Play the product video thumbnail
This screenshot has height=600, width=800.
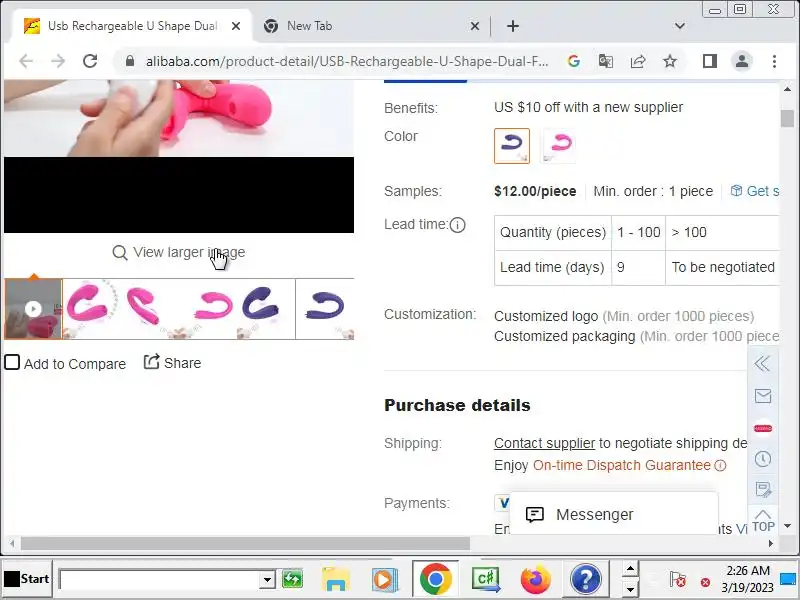click(33, 309)
